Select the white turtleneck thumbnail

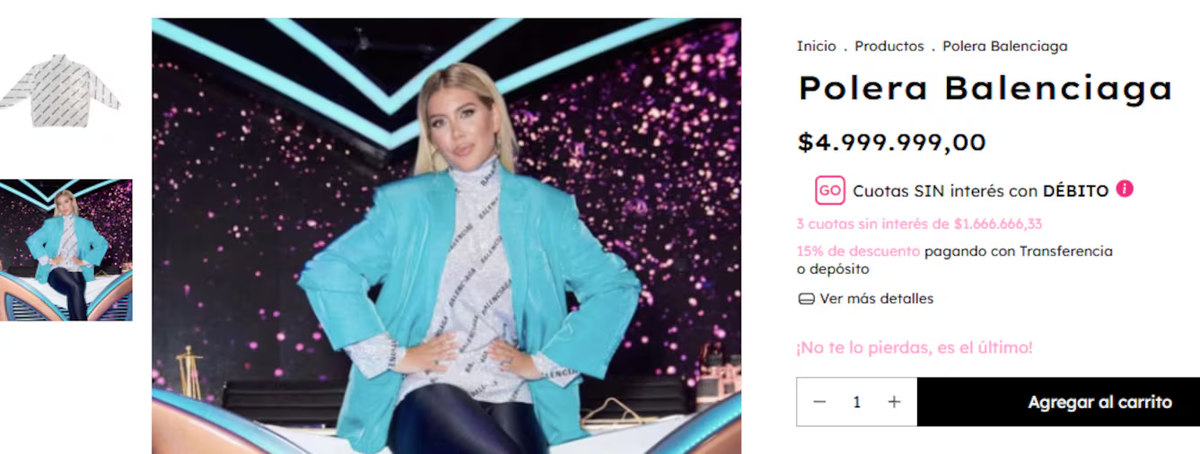tap(60, 91)
